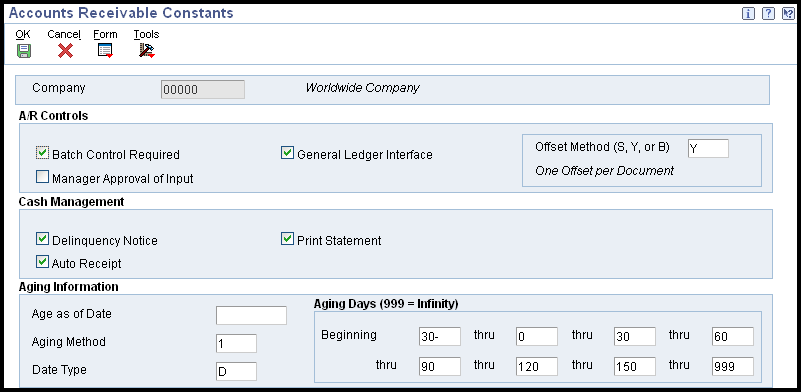Click the 'Offset Method (S, Y, or B)' label
Screen dimensions: 801x392
point(602,147)
